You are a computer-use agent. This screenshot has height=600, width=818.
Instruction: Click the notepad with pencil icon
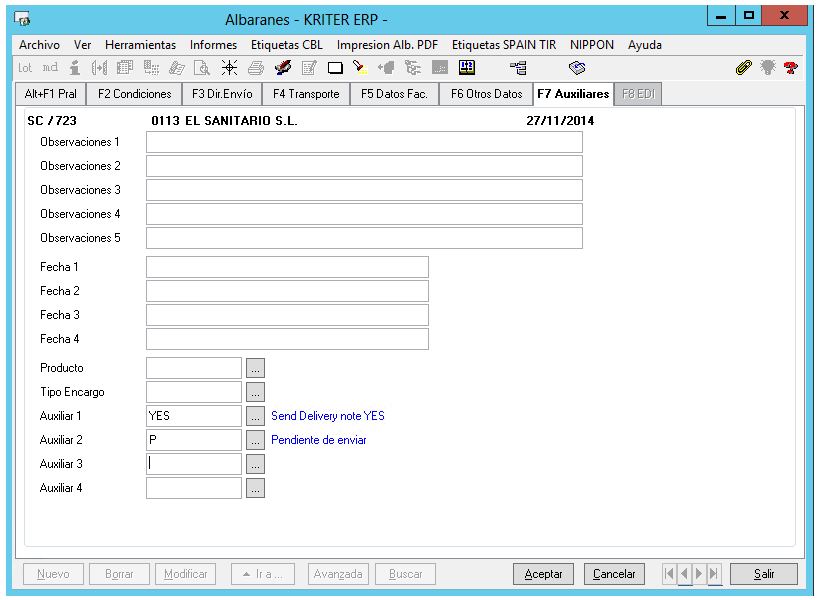tap(309, 68)
